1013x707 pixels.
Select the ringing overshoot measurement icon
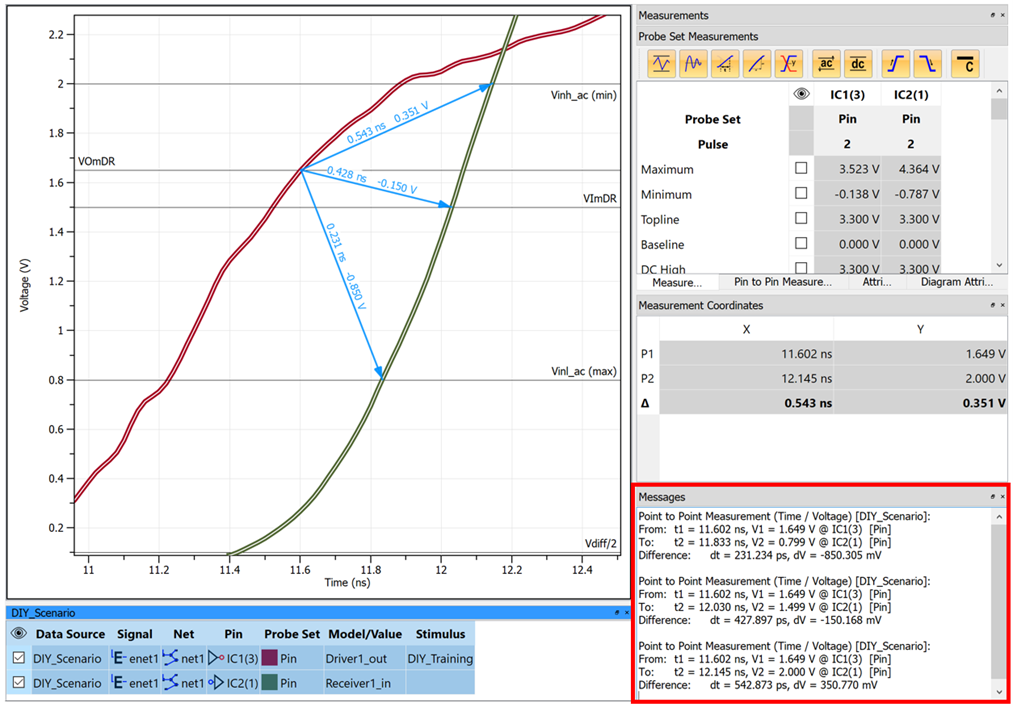(693, 64)
